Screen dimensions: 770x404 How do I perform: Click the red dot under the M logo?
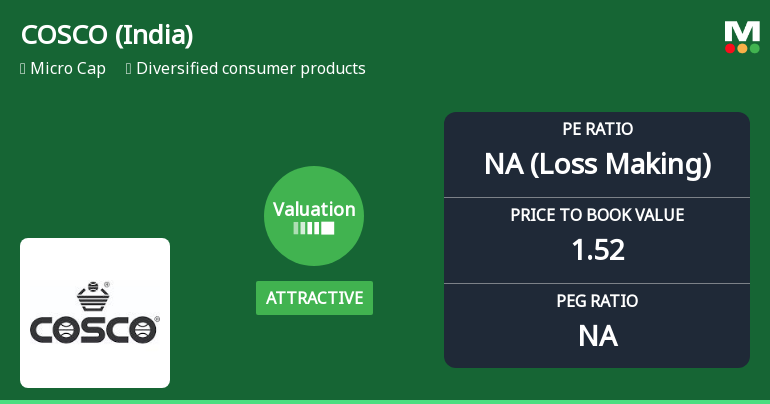coord(730,48)
